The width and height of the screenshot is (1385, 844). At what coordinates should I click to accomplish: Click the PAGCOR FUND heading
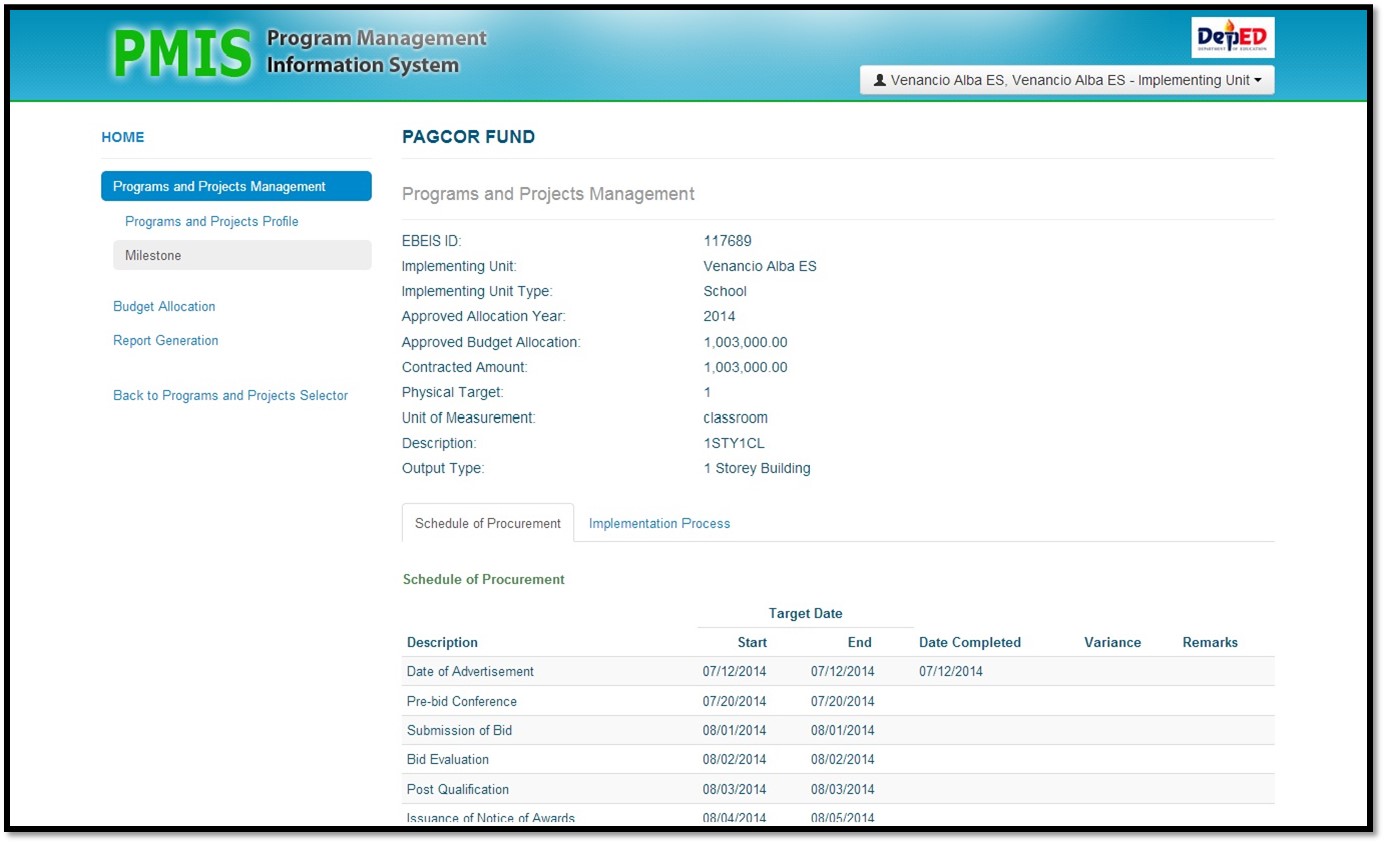click(468, 137)
